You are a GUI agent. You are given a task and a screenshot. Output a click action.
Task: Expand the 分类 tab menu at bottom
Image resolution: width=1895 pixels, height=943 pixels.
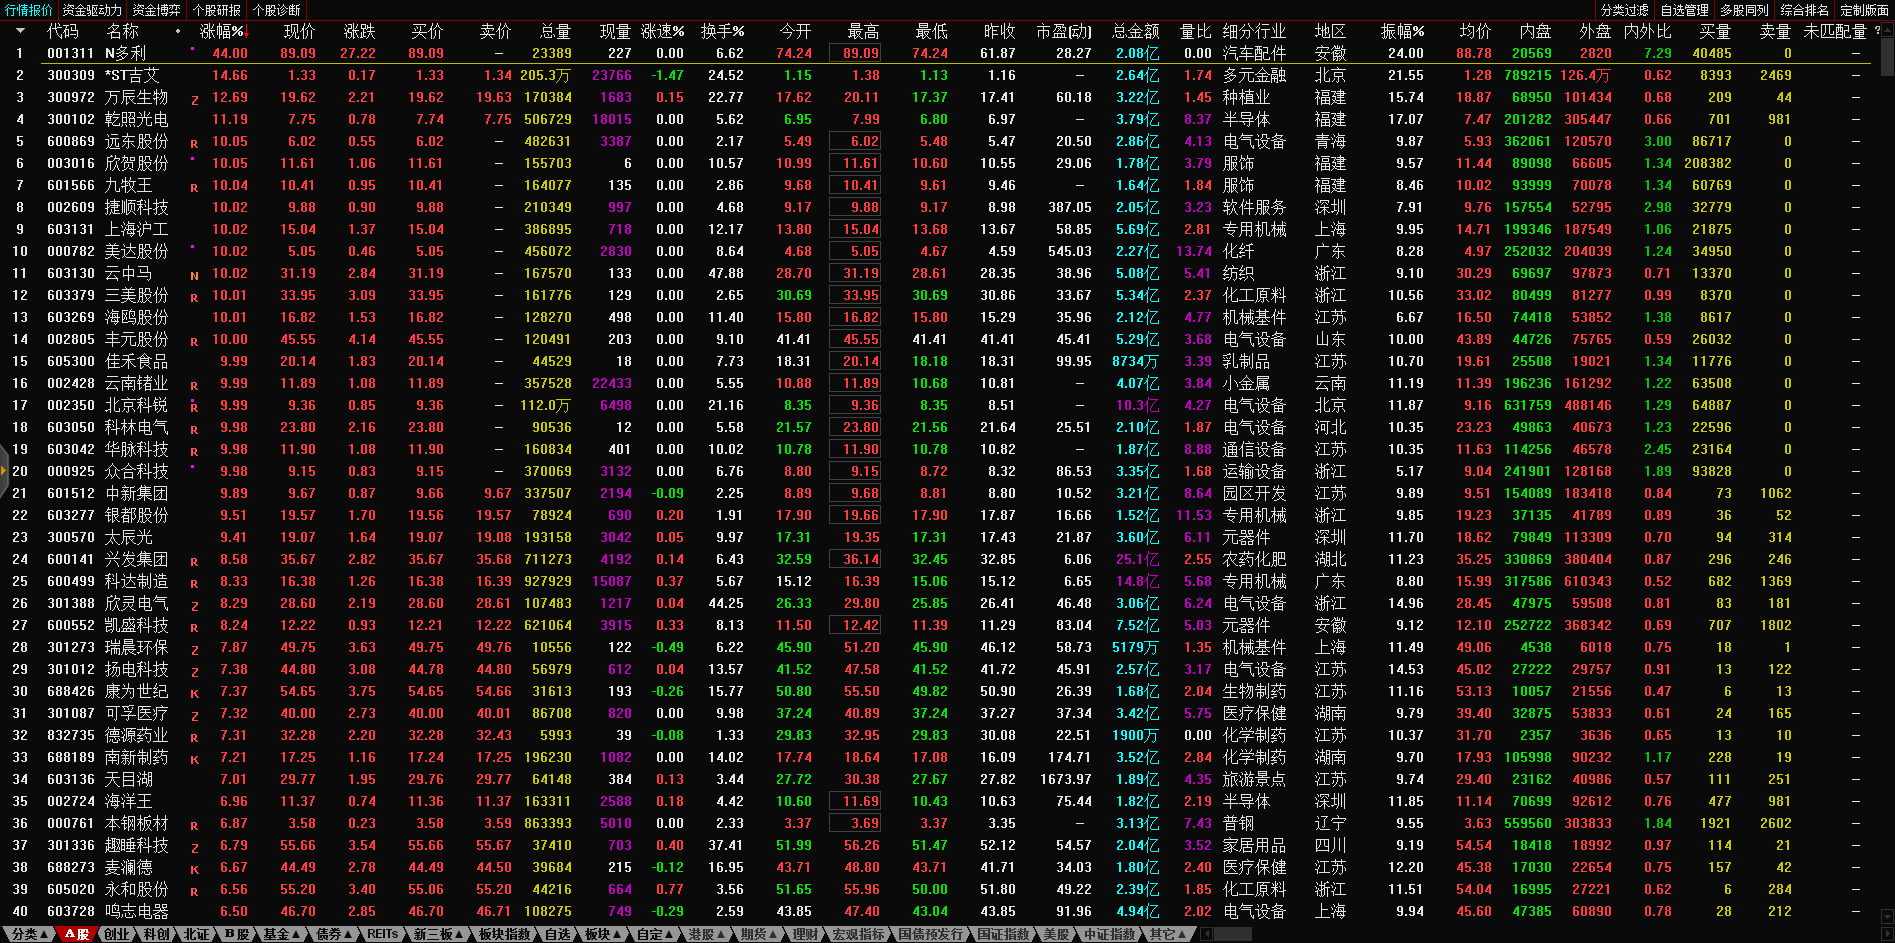pos(30,934)
